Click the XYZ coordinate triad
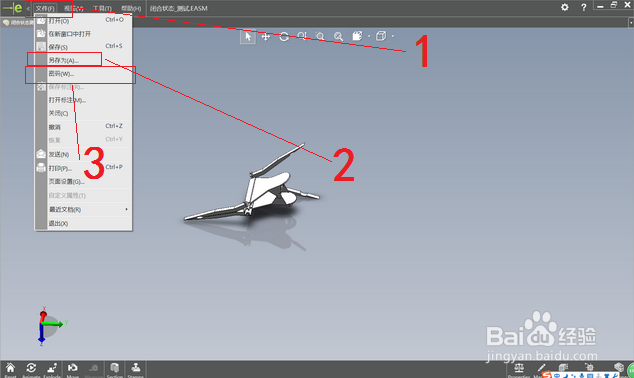 50,326
